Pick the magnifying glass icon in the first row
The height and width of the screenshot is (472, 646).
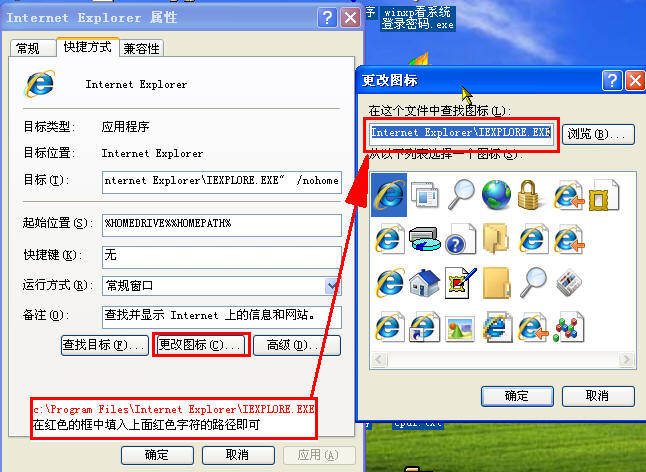(x=461, y=194)
